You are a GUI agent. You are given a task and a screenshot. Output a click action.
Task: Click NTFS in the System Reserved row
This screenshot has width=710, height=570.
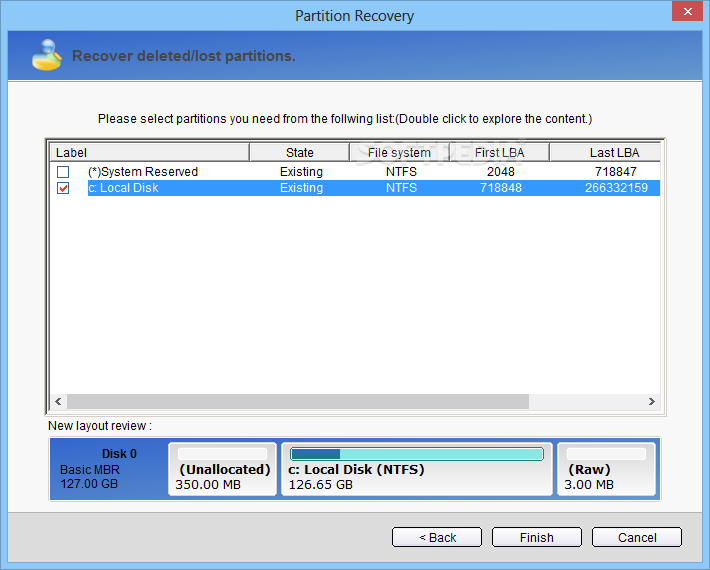pos(401,172)
